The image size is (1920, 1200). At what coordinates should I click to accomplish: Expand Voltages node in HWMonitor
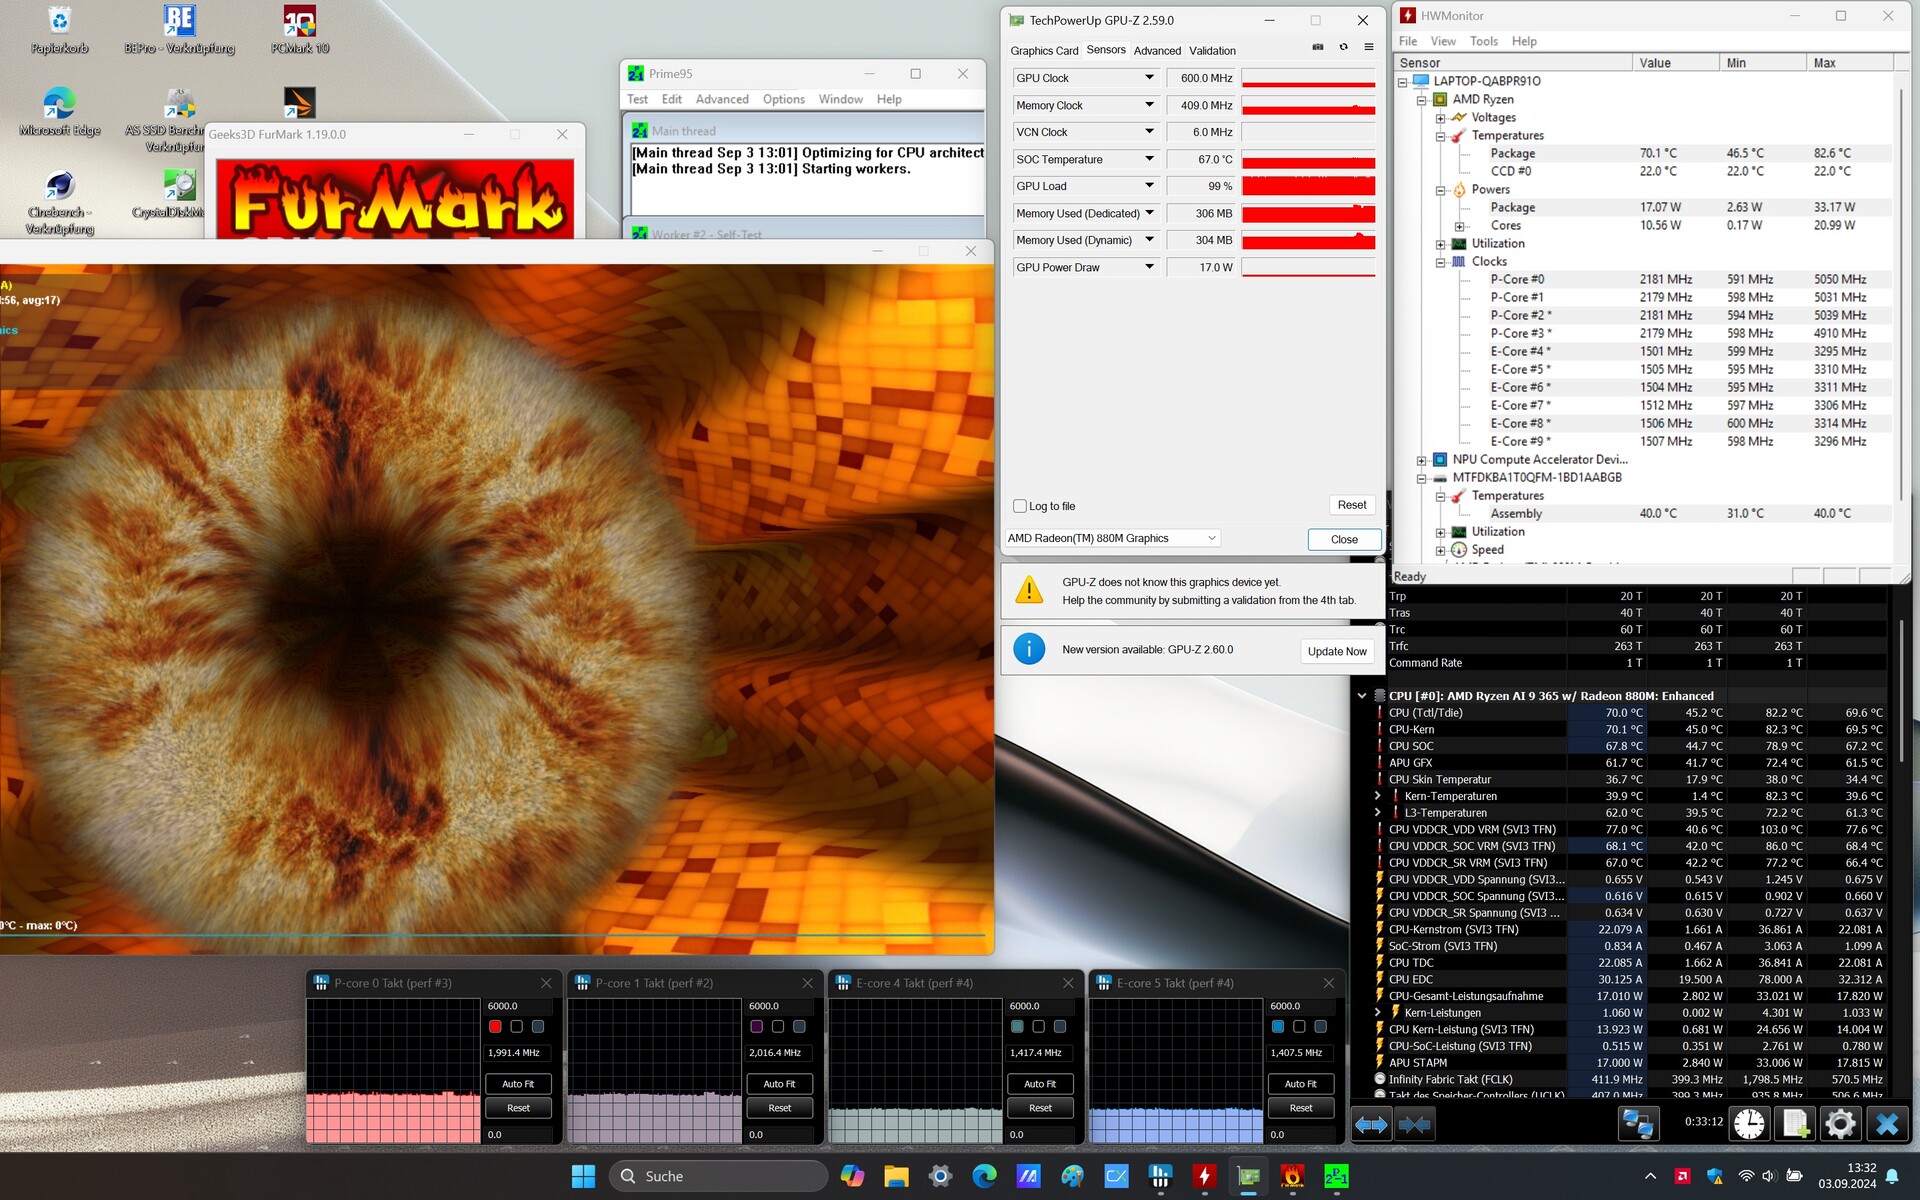point(1440,118)
